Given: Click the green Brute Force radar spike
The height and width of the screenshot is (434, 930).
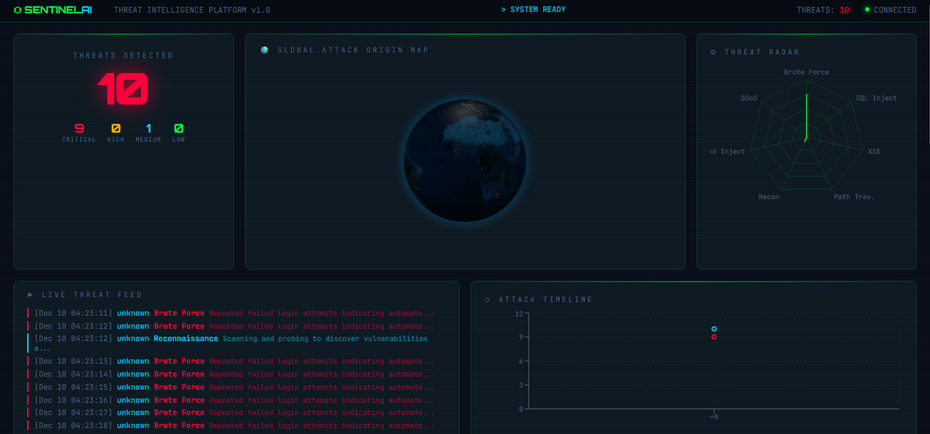Looking at the screenshot, I should pos(807,117).
